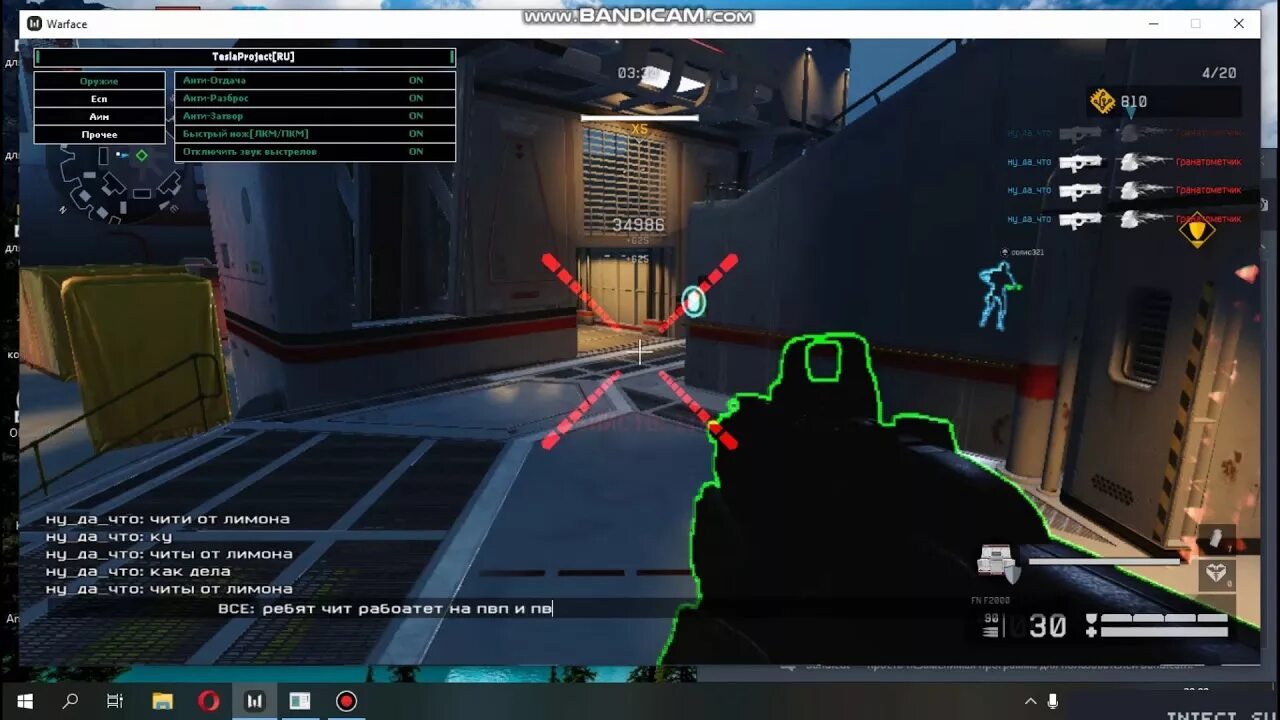Show hidden system tray icons
The width and height of the screenshot is (1280, 720).
[1031, 702]
